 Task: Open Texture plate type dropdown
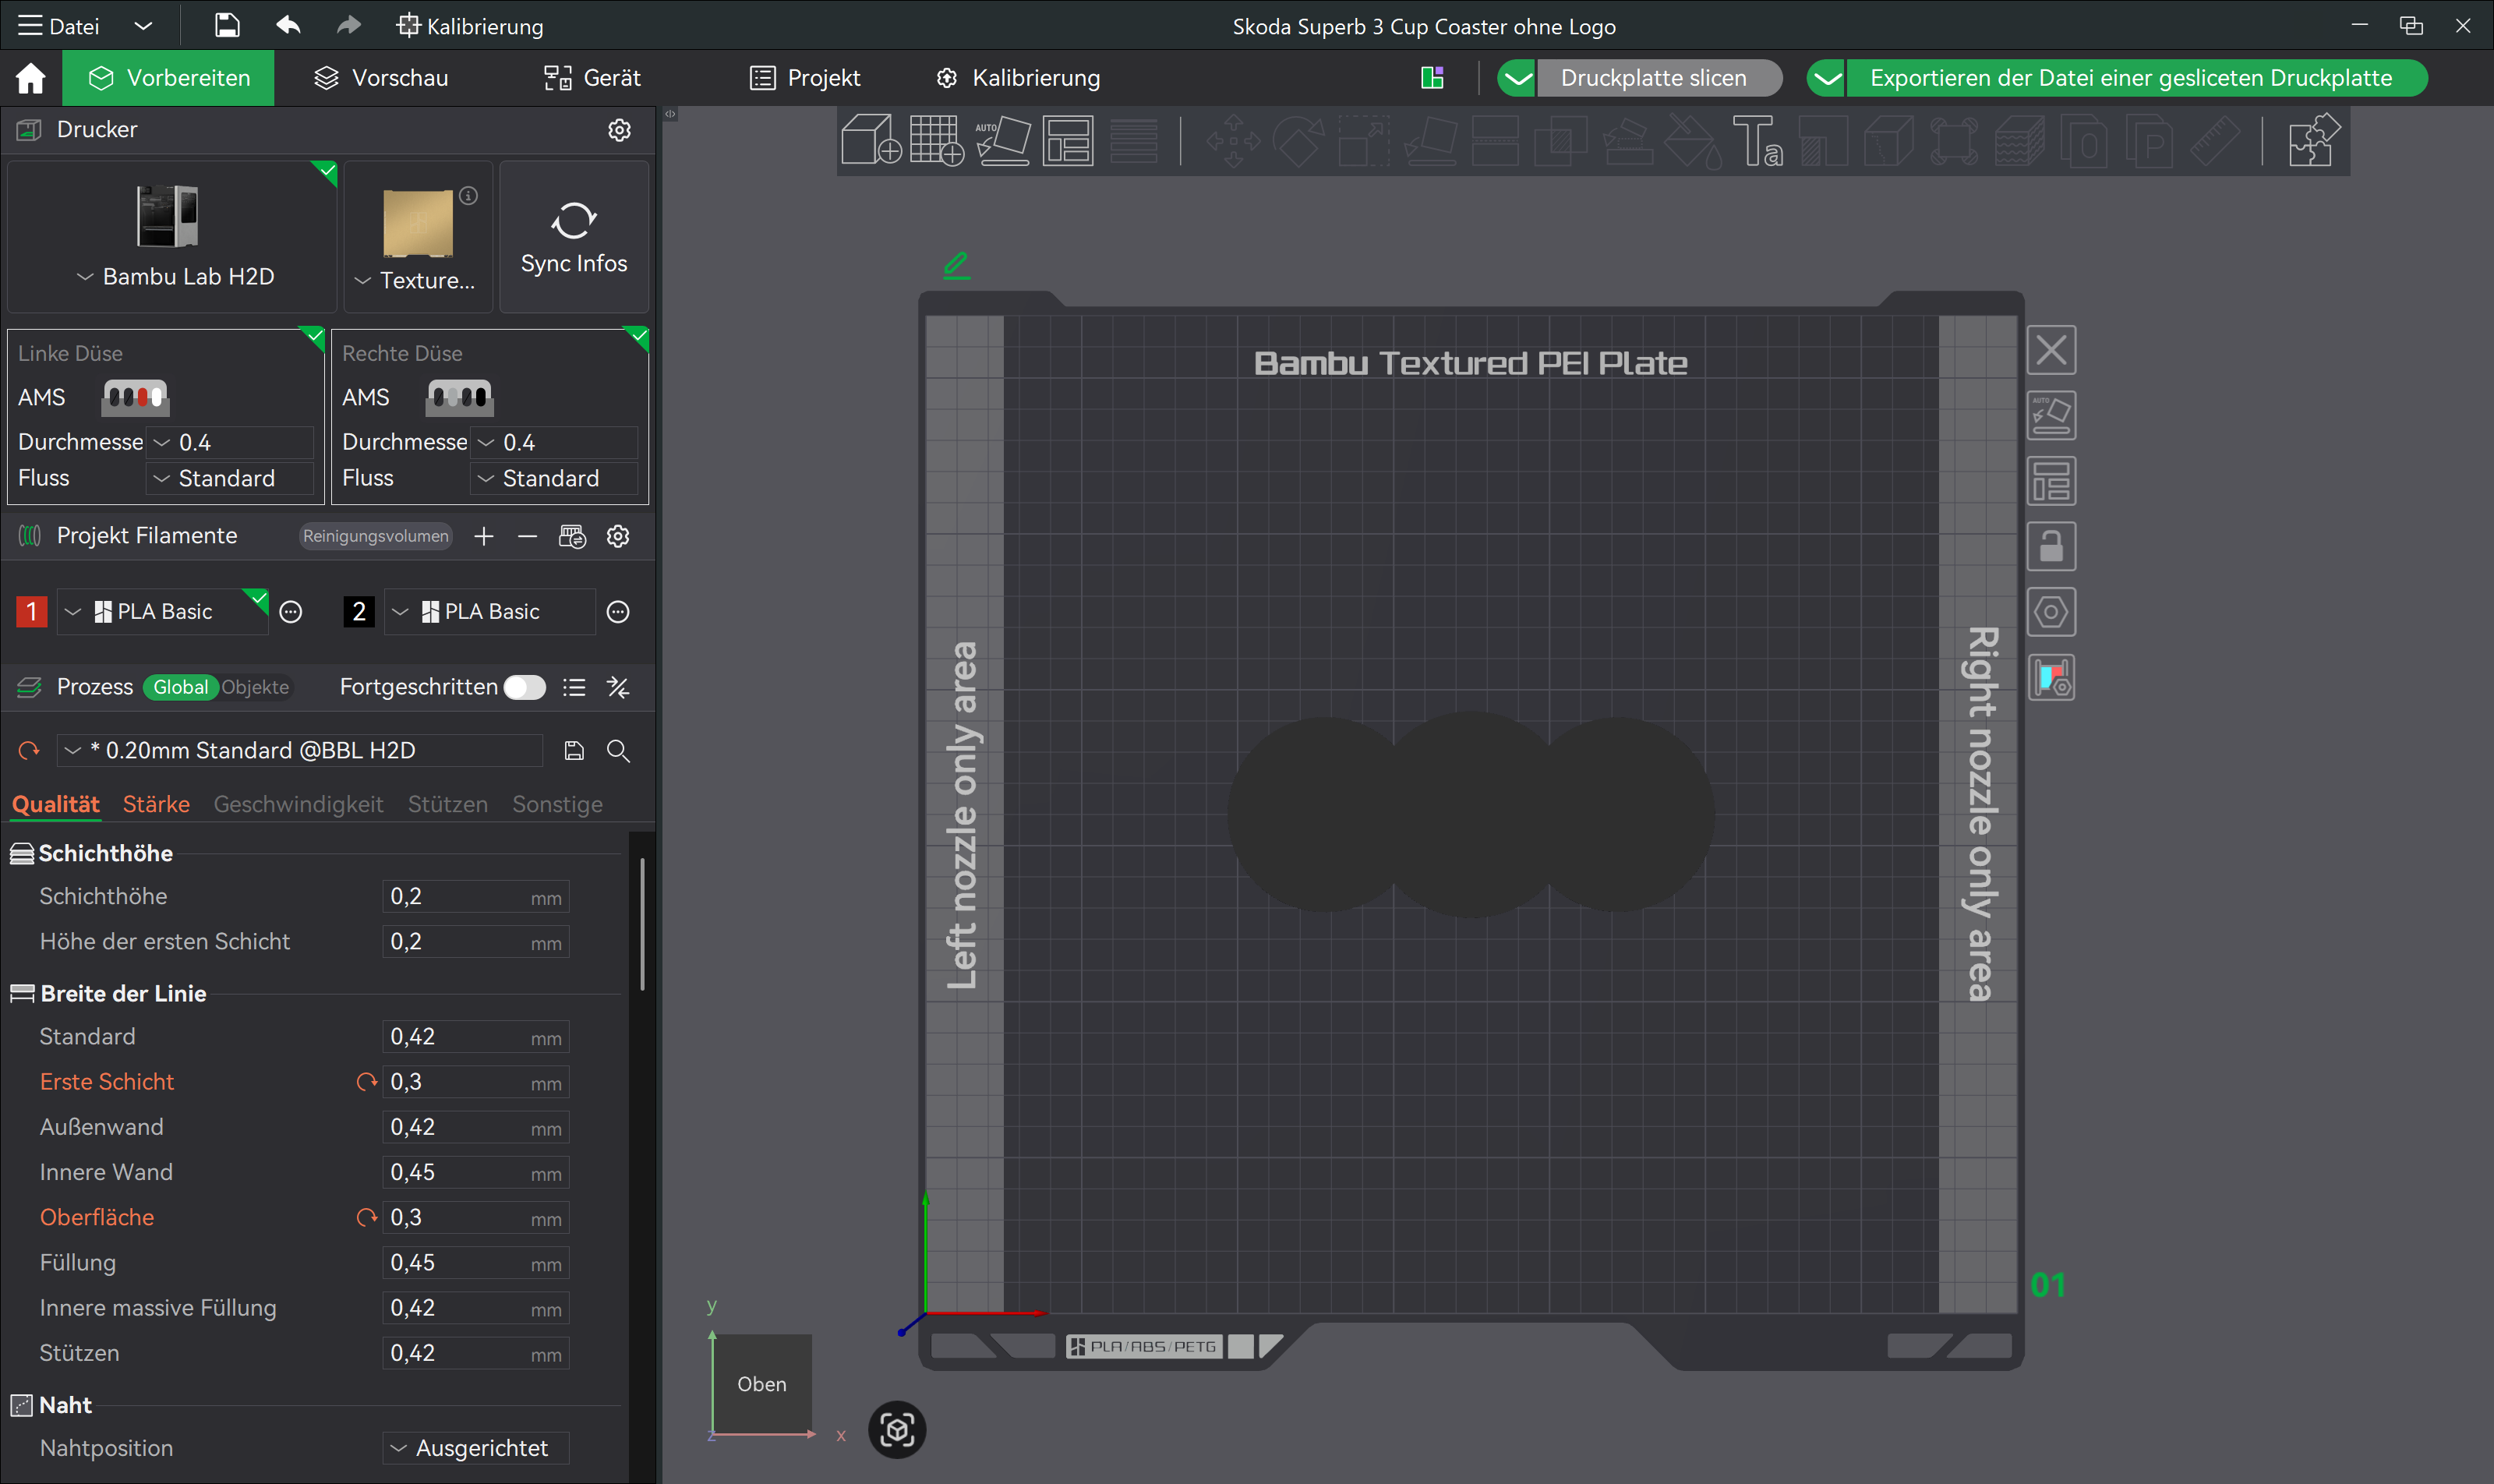(x=416, y=281)
